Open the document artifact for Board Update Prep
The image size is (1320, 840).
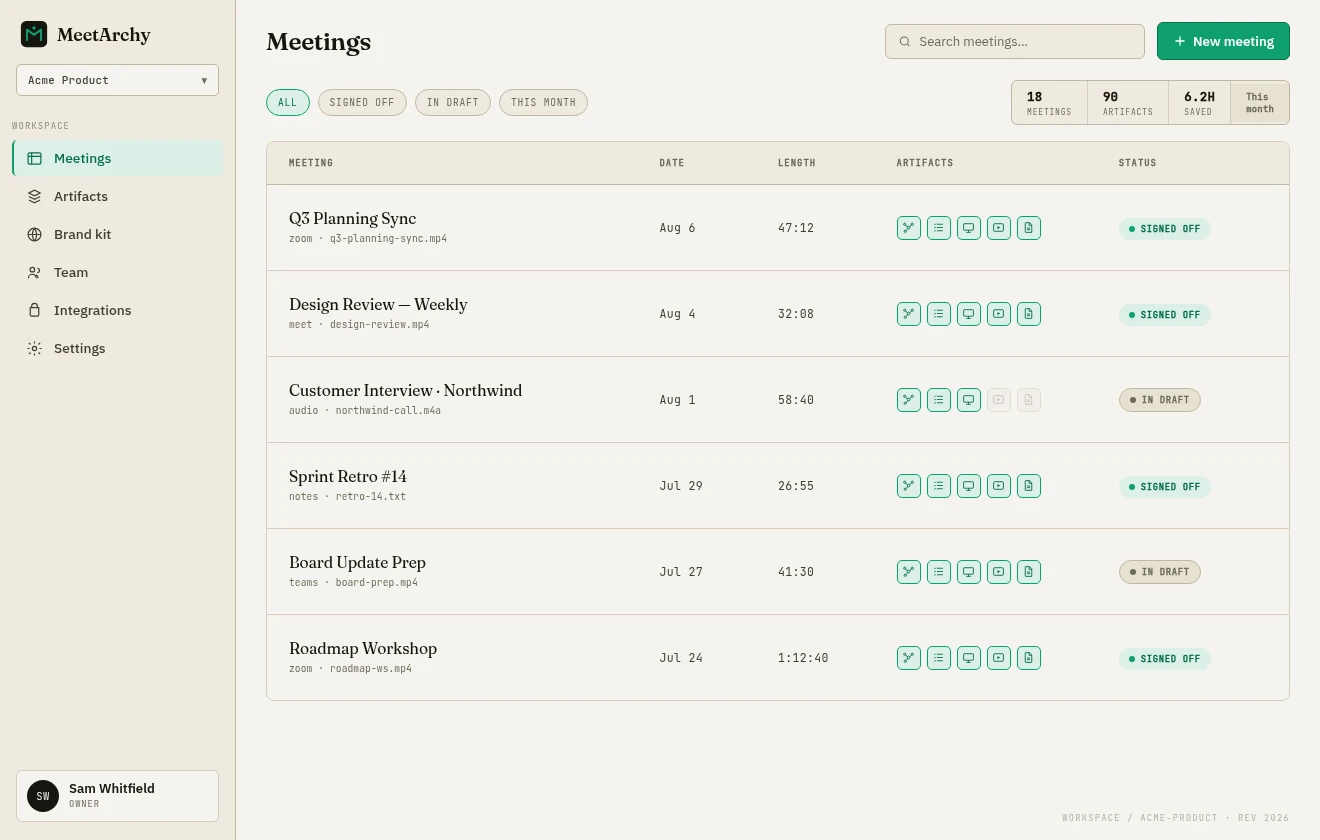(x=1029, y=572)
